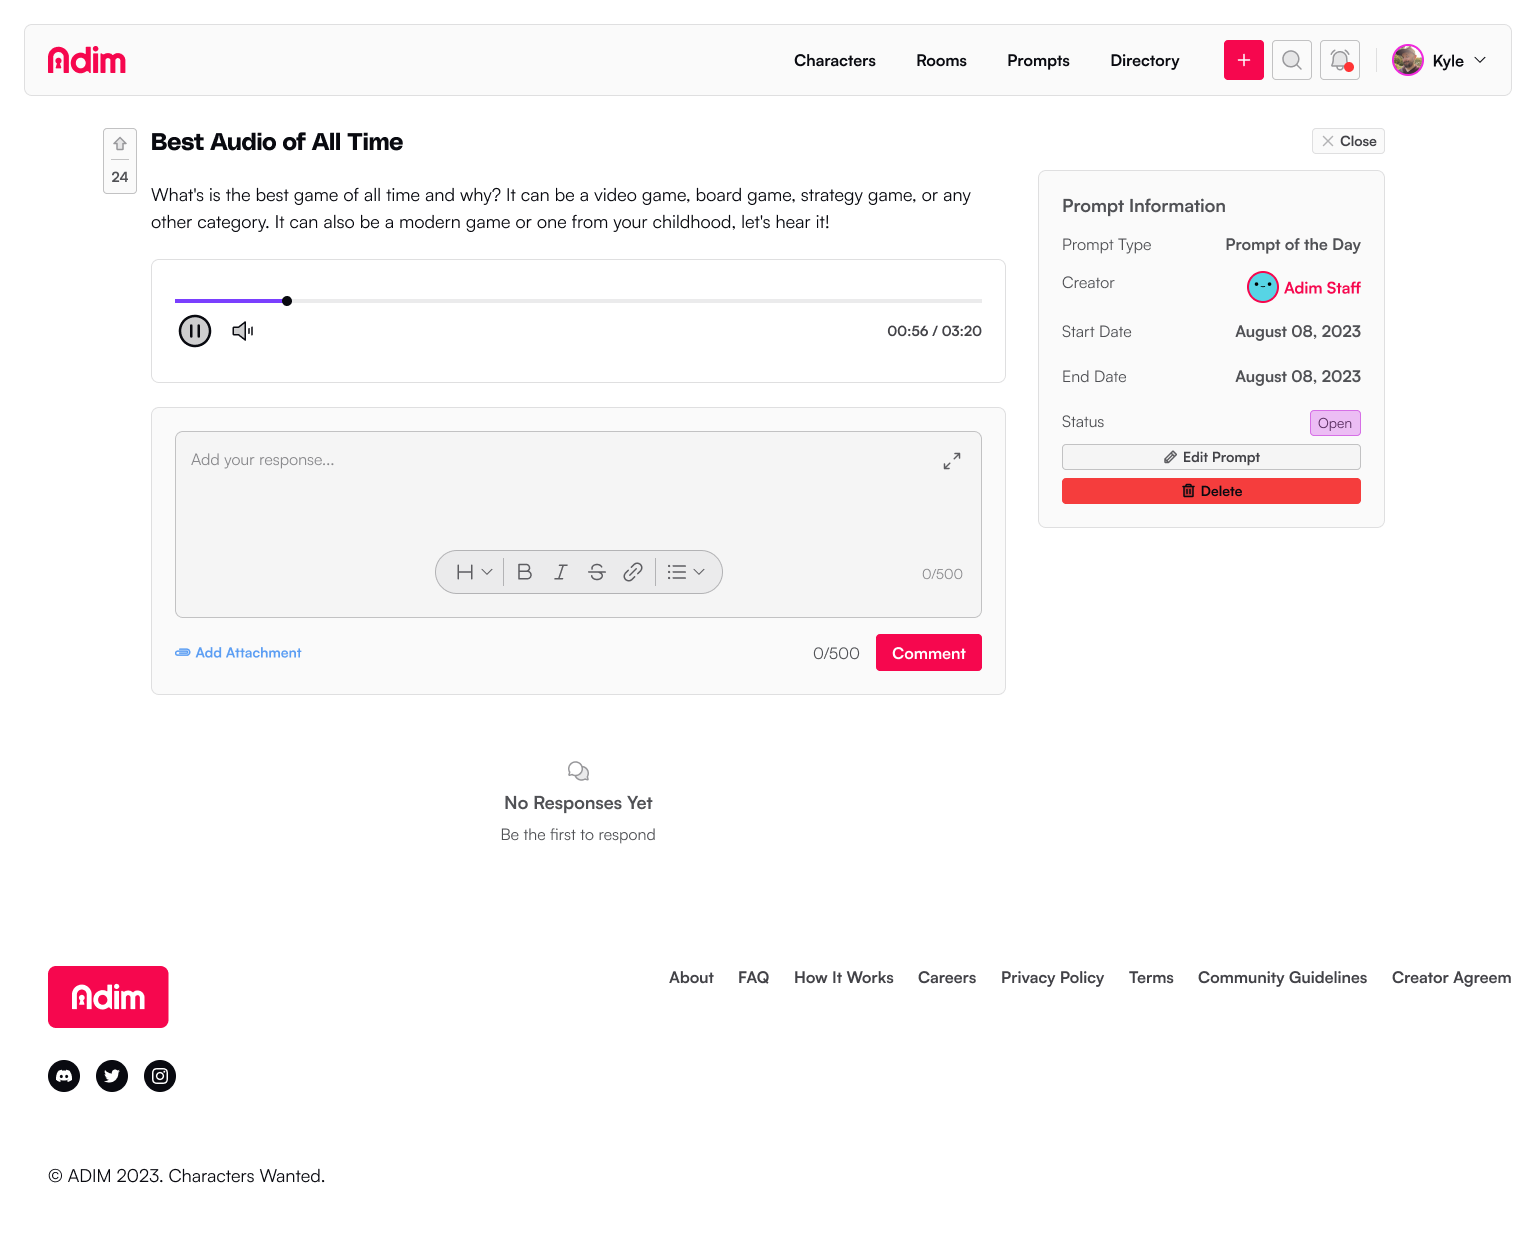Toggle italic formatting in editor
Screen dimensions: 1536x1235
click(560, 572)
